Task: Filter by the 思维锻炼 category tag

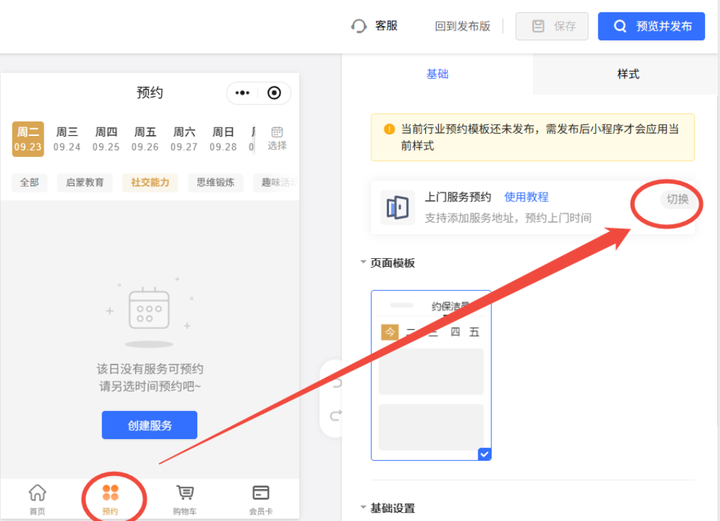Action: 215,182
